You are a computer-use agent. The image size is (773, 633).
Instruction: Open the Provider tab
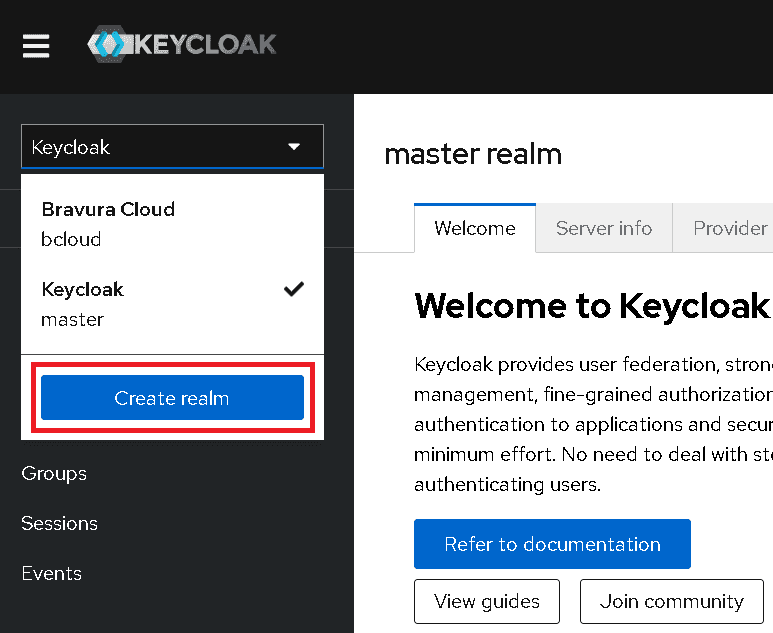(730, 228)
